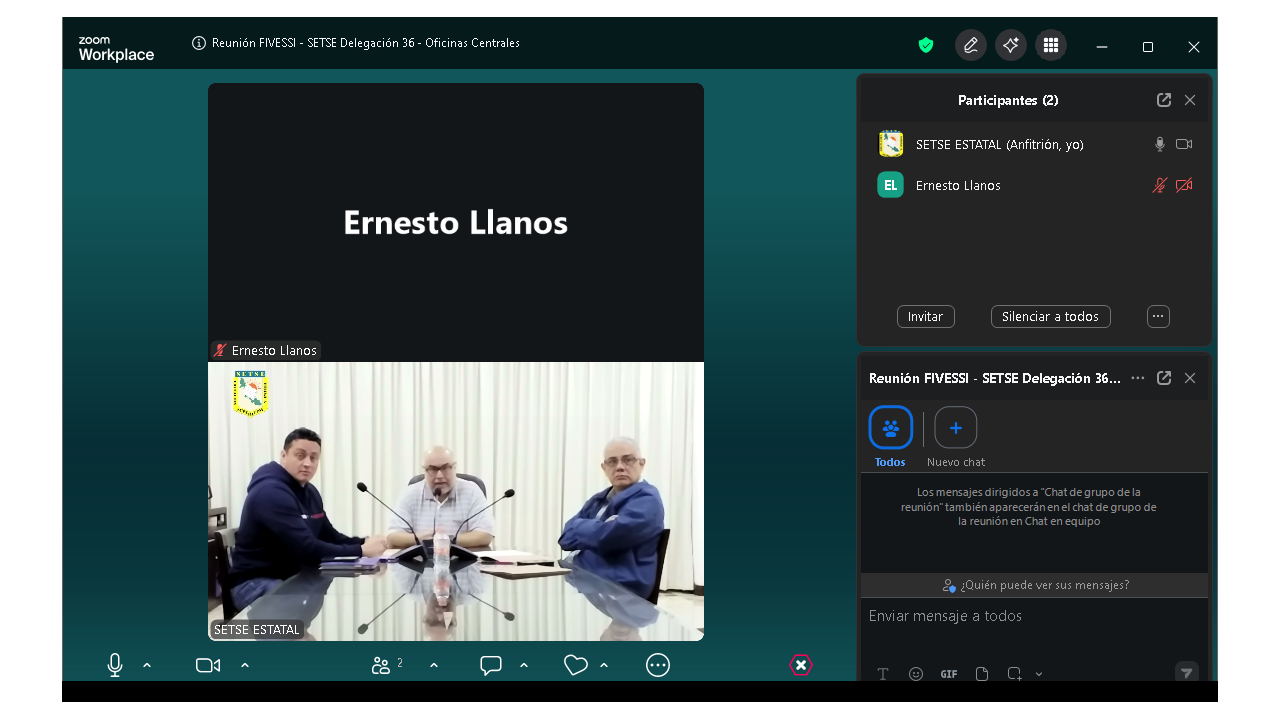The image size is (1280, 720).
Task: Pop out the Participantes panel
Action: 1164,100
